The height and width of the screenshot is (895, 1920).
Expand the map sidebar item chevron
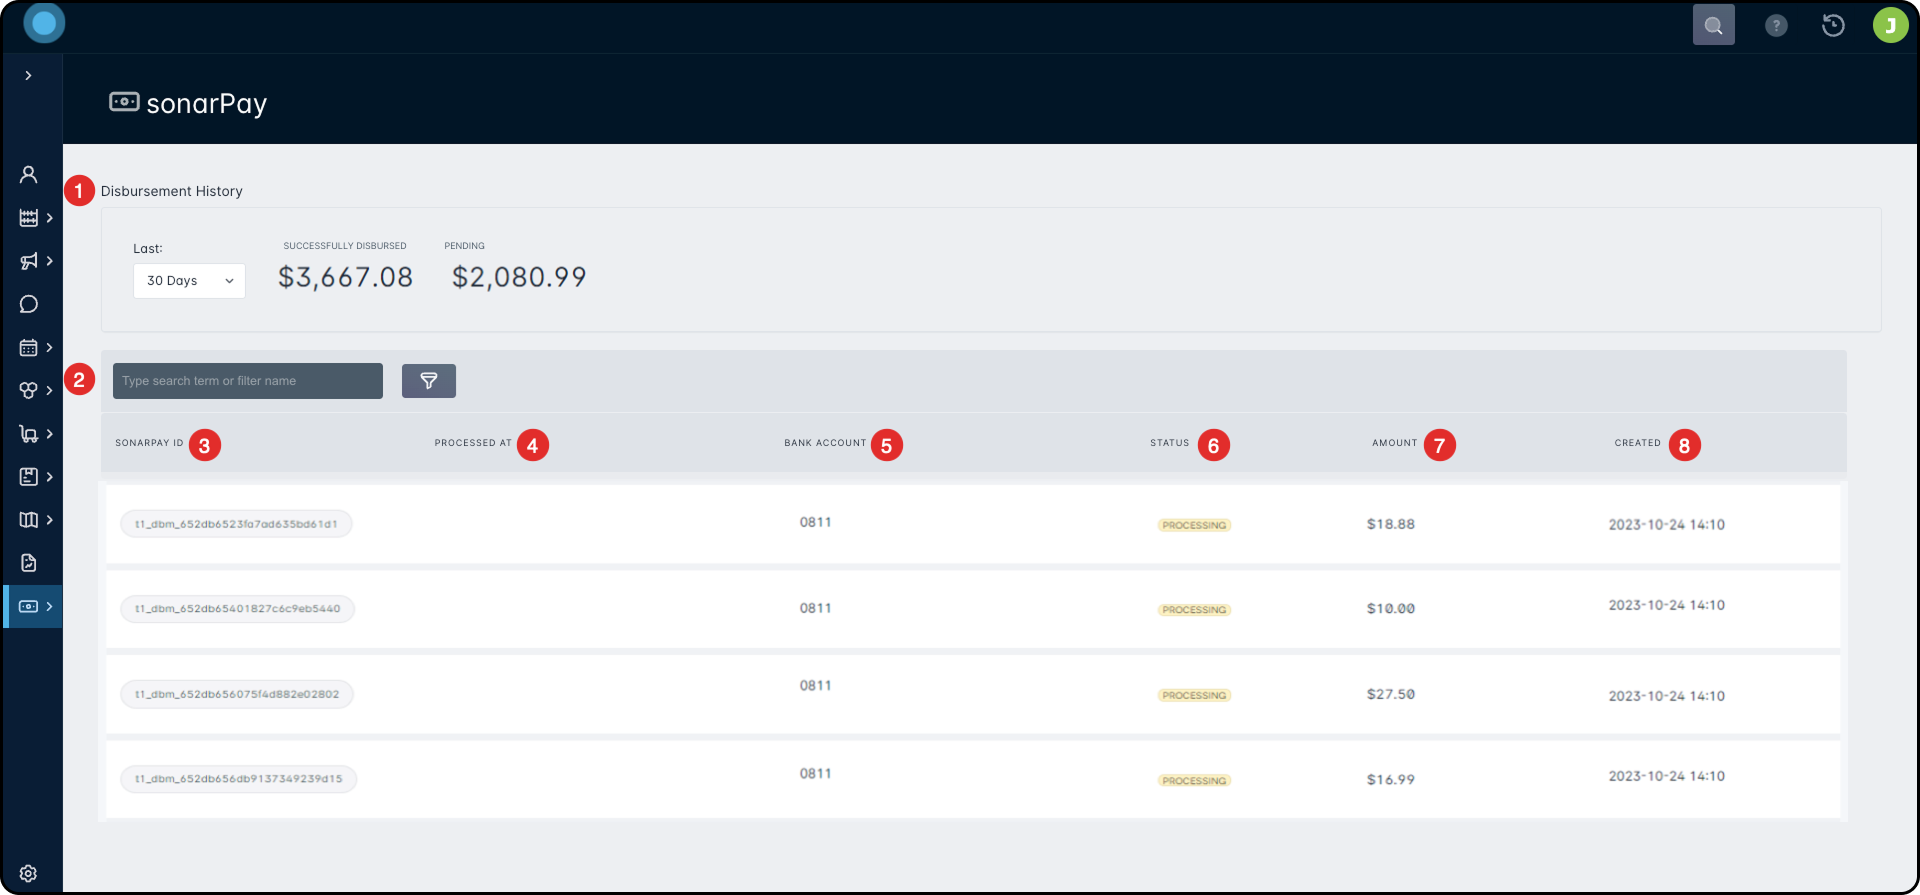(49, 519)
